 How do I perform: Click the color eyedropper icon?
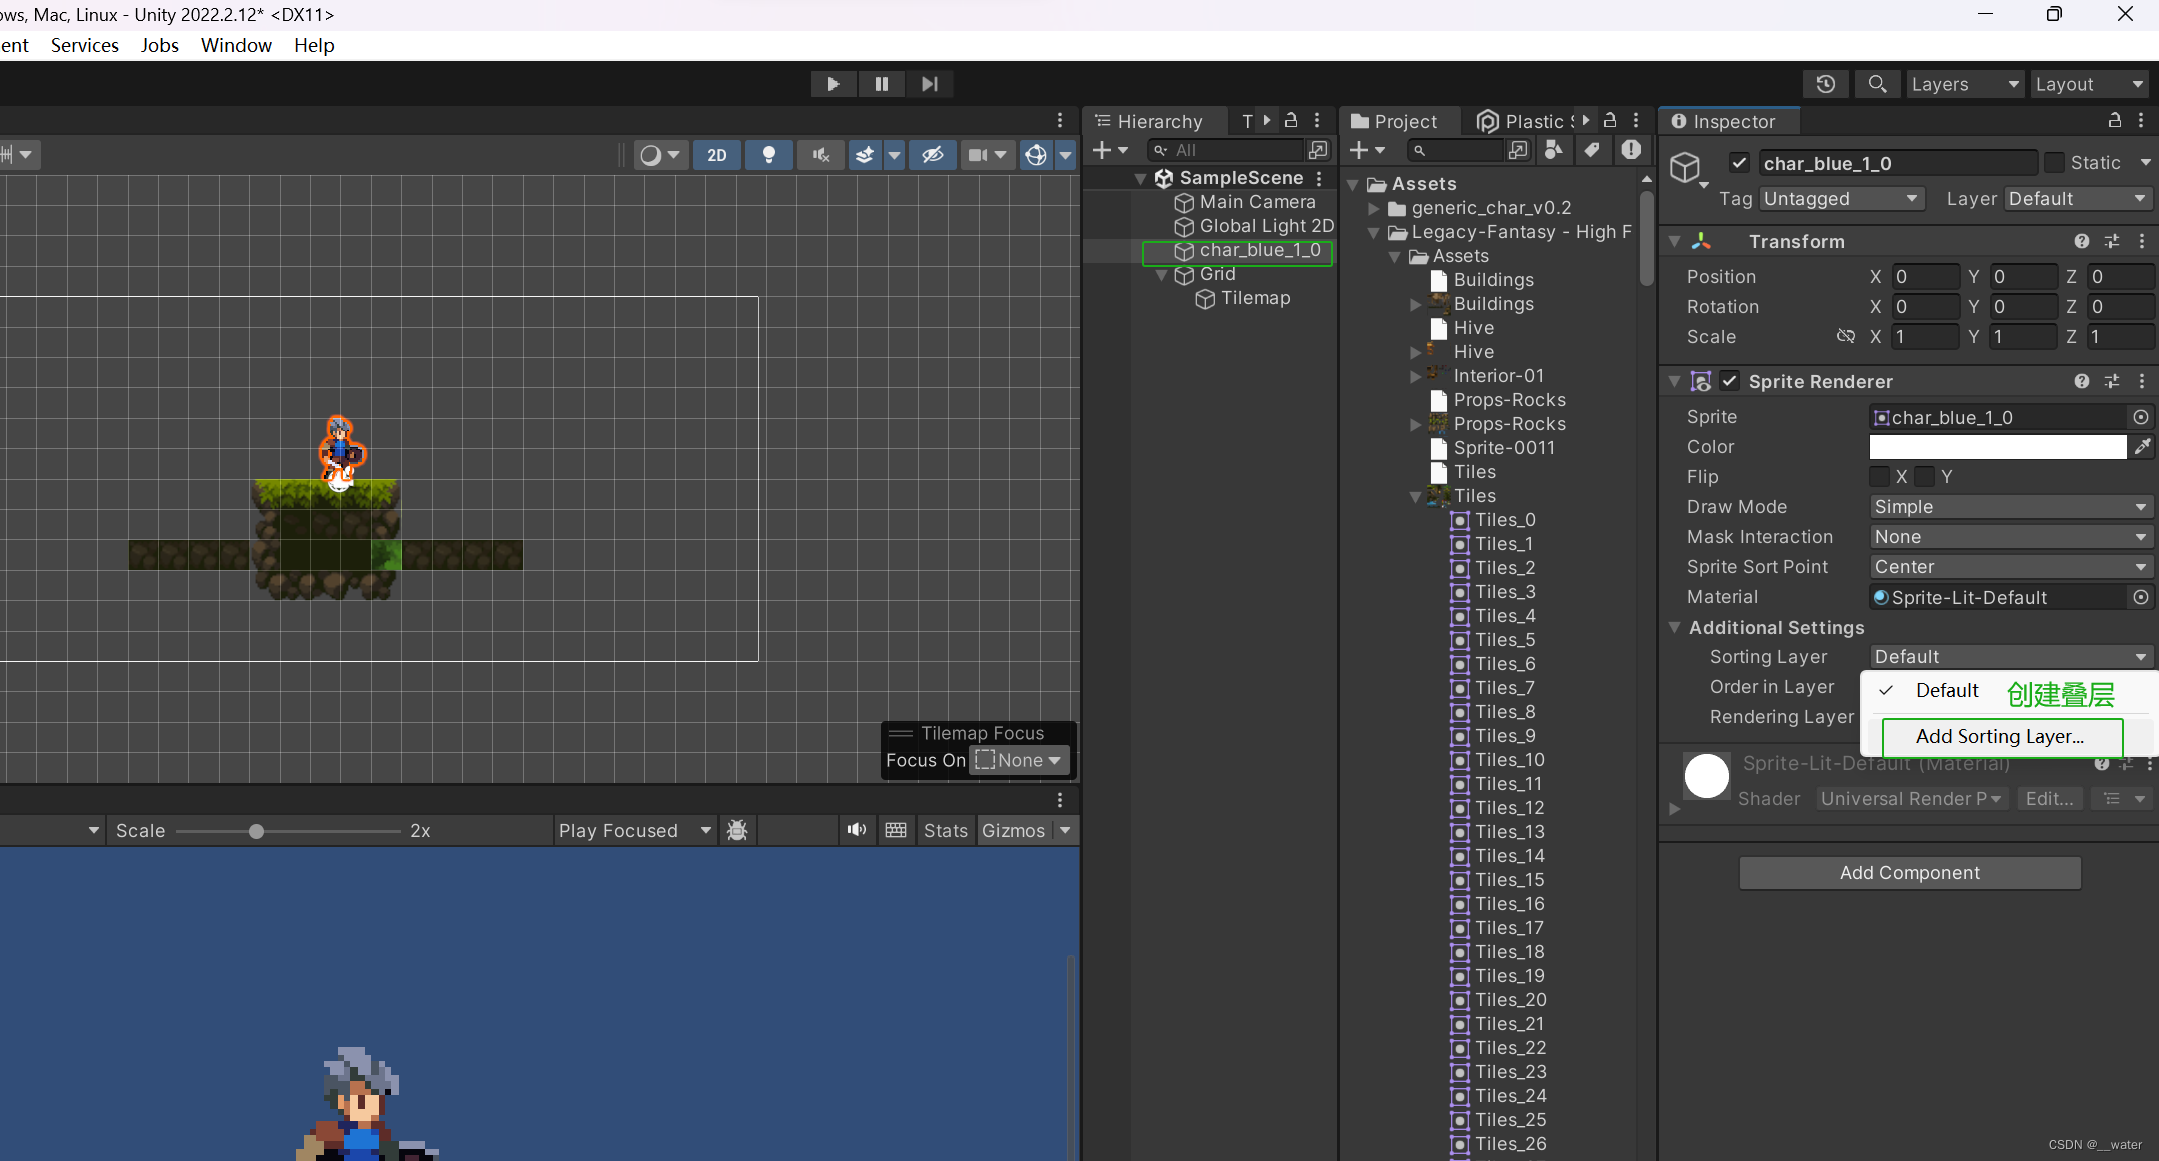[2141, 447]
